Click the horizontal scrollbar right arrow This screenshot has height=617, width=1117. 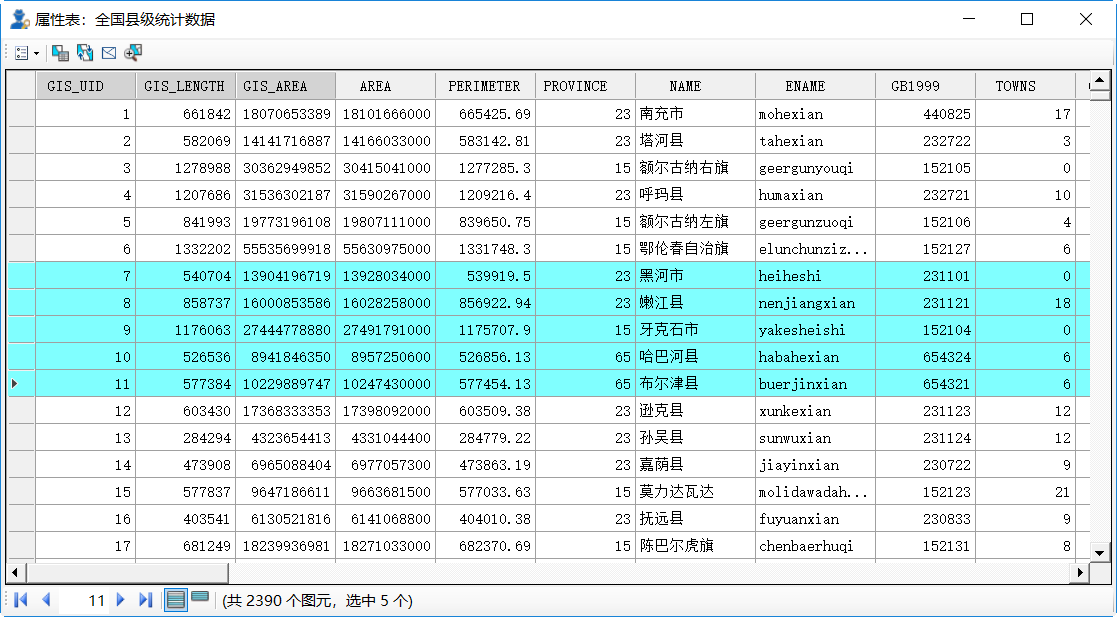coord(1081,572)
